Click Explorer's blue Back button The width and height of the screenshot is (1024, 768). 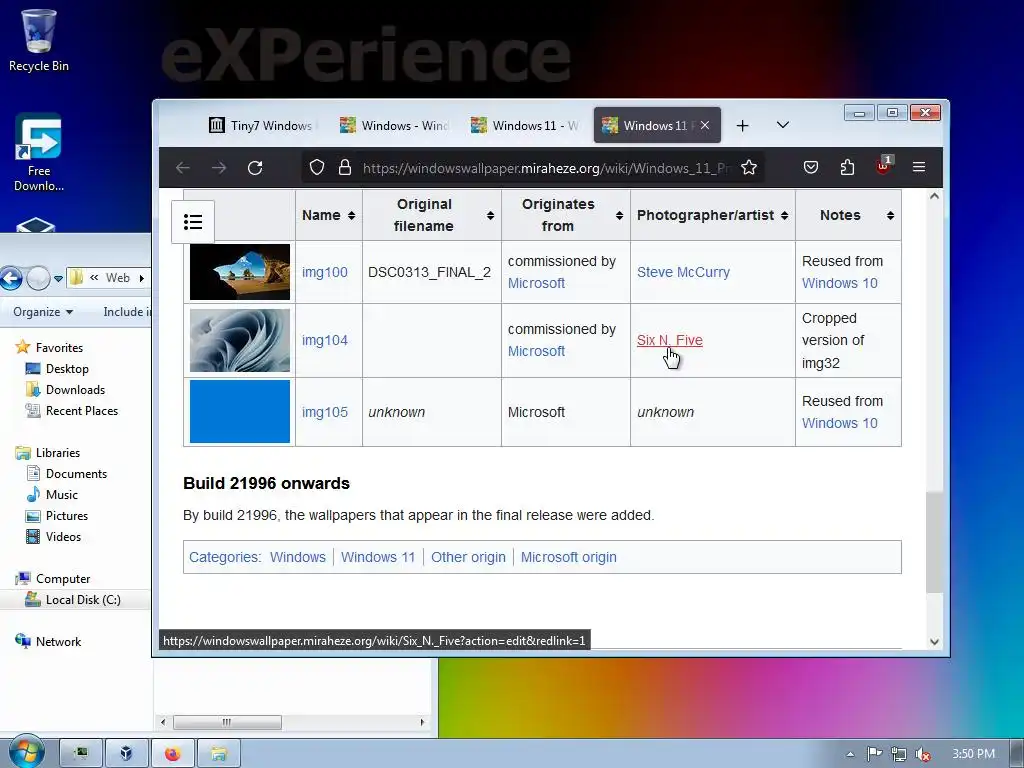[11, 278]
